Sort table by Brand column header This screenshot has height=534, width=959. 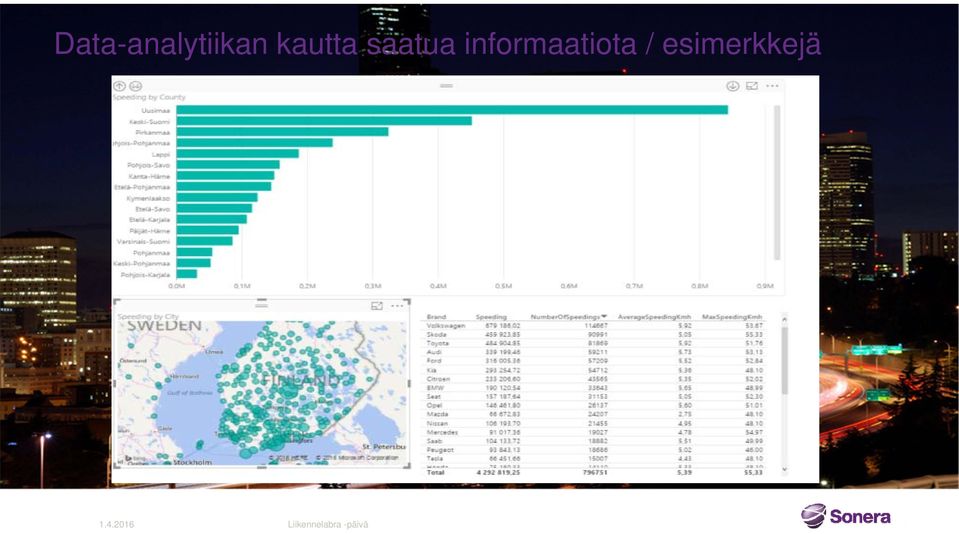click(x=436, y=317)
